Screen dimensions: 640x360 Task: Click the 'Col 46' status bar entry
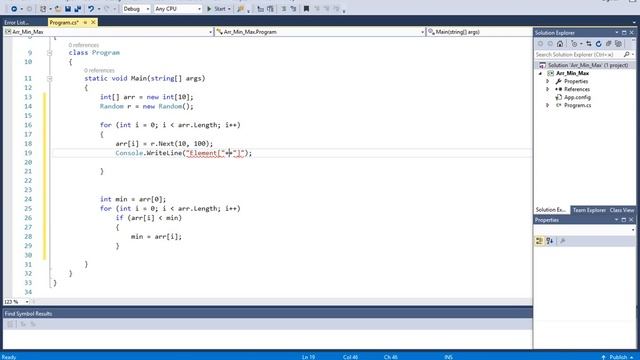pyautogui.click(x=350, y=357)
